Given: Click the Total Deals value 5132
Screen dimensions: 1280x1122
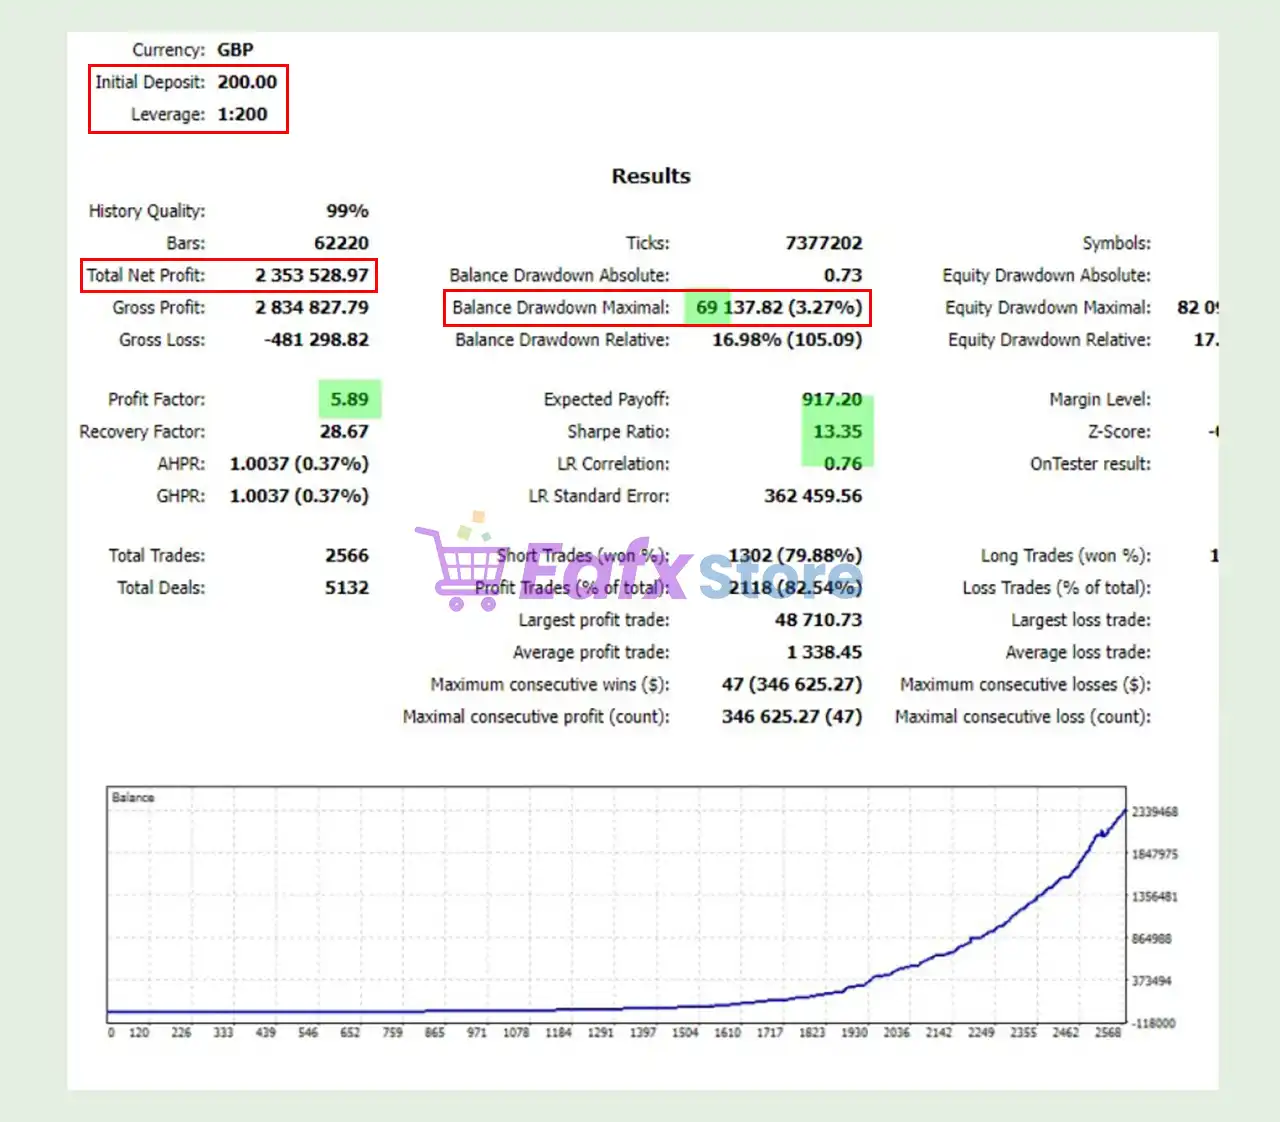Looking at the screenshot, I should 346,587.
